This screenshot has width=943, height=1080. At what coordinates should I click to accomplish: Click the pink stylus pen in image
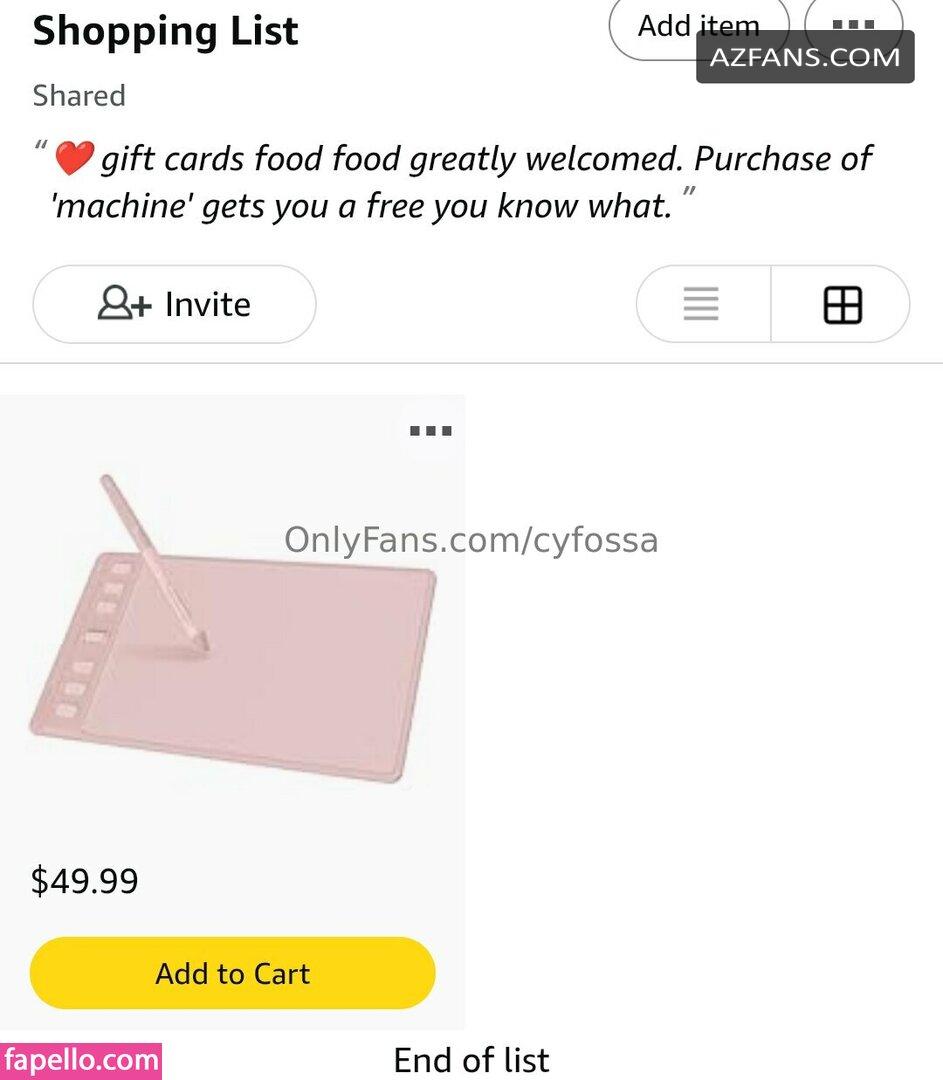[x=154, y=563]
